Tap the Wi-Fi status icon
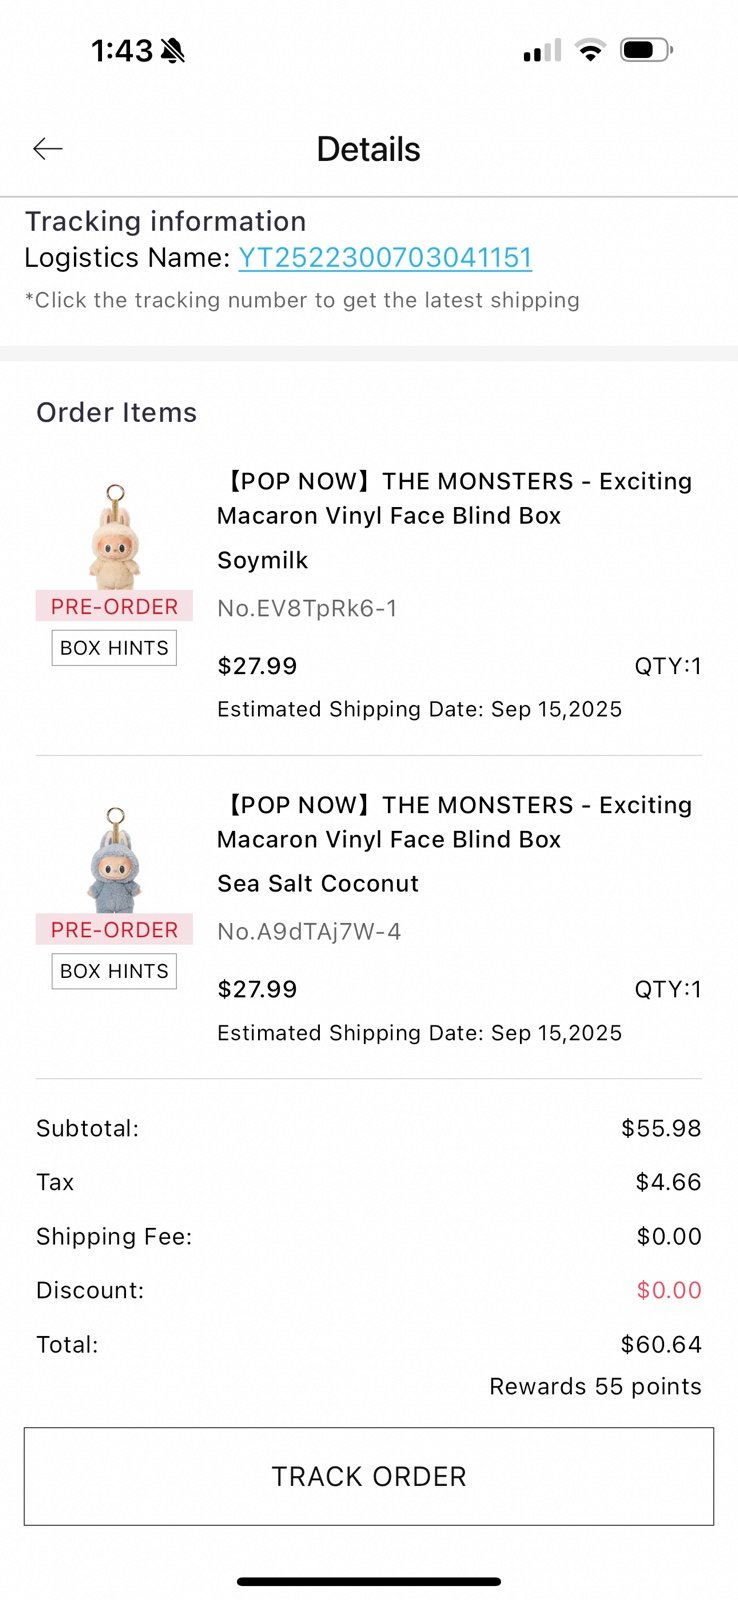The height and width of the screenshot is (1600, 738). coord(591,50)
